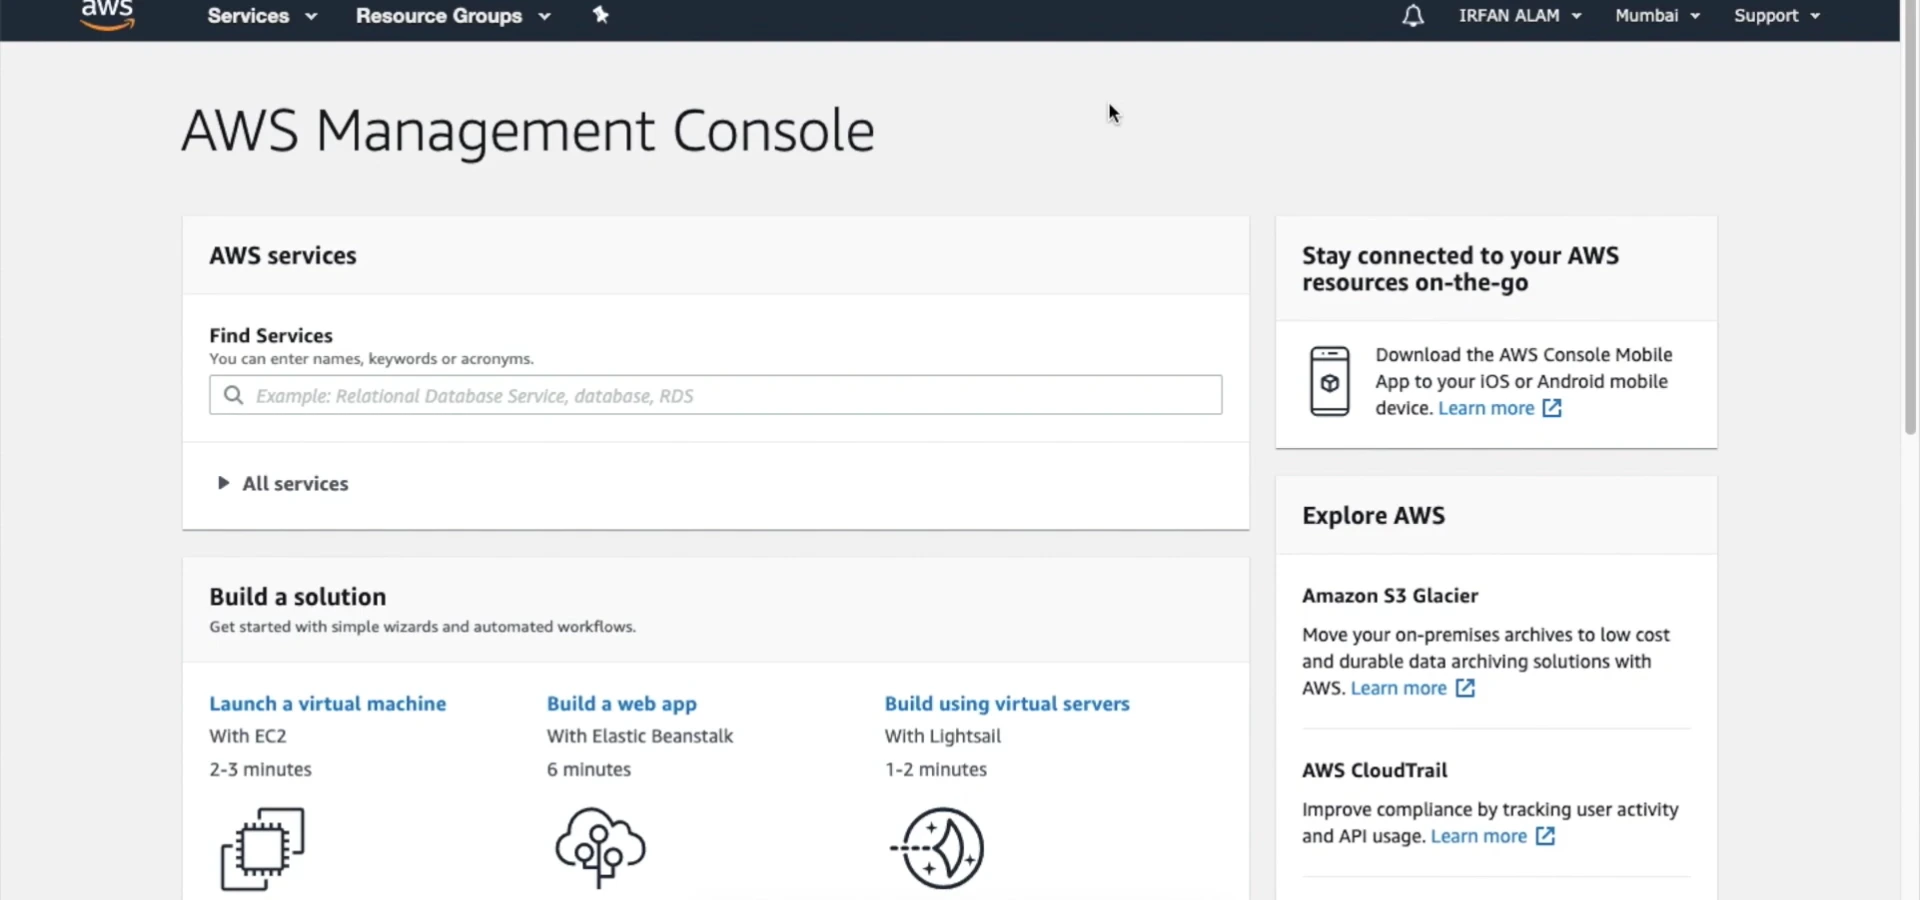Click the 'Amazon S3 Glacier' heading
The height and width of the screenshot is (900, 1920).
point(1390,596)
